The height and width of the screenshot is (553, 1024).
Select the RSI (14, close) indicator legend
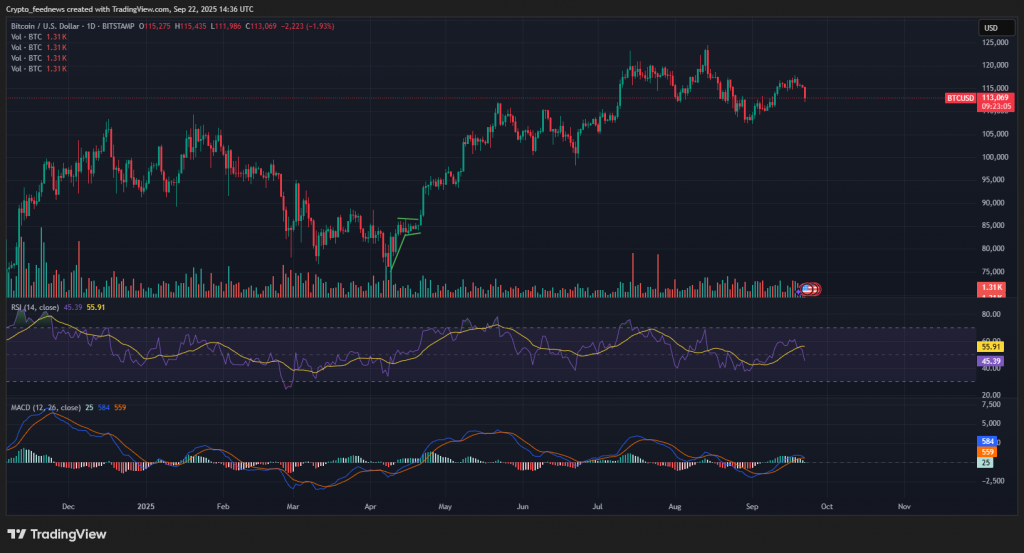(x=33, y=307)
